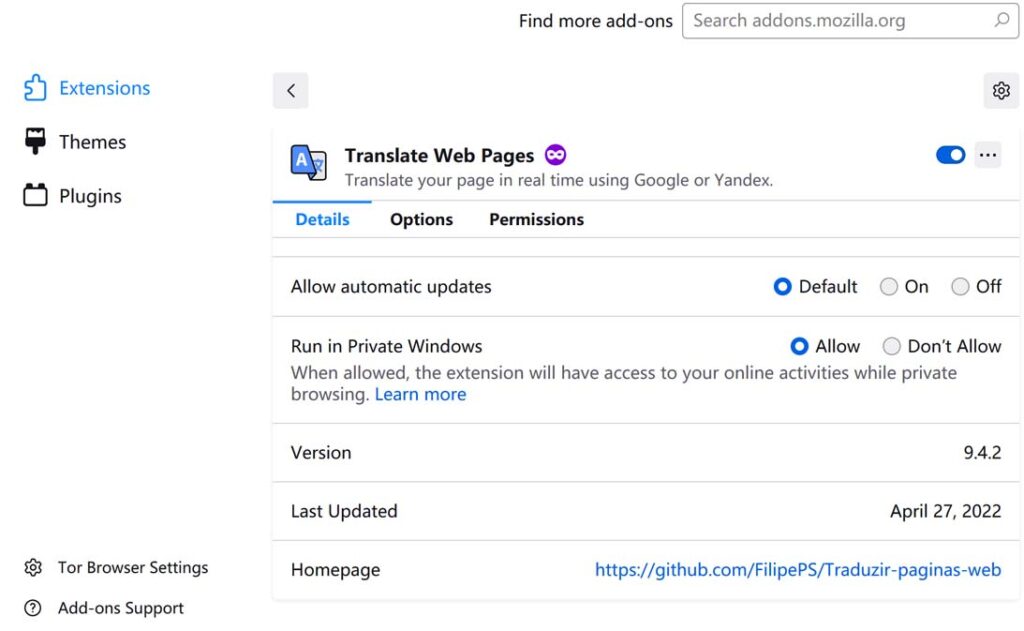Click the Themes paintbrush icon
This screenshot has height=631, width=1024.
[x=35, y=141]
